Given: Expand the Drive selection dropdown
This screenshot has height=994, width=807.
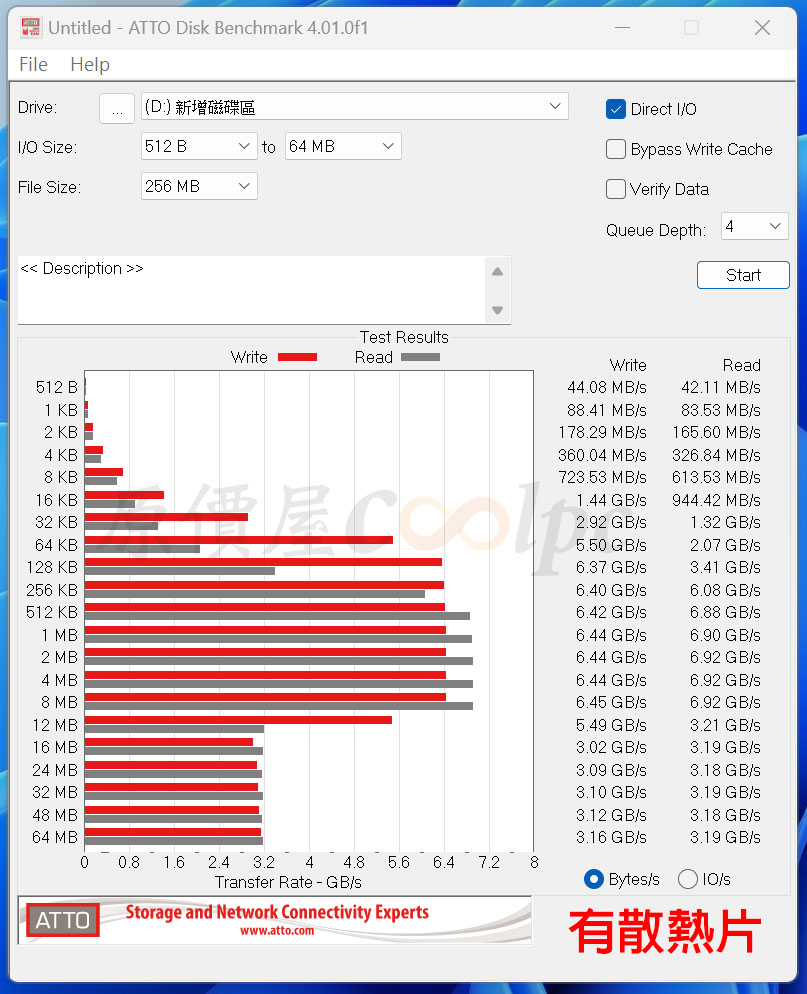Looking at the screenshot, I should pyautogui.click(x=354, y=107).
